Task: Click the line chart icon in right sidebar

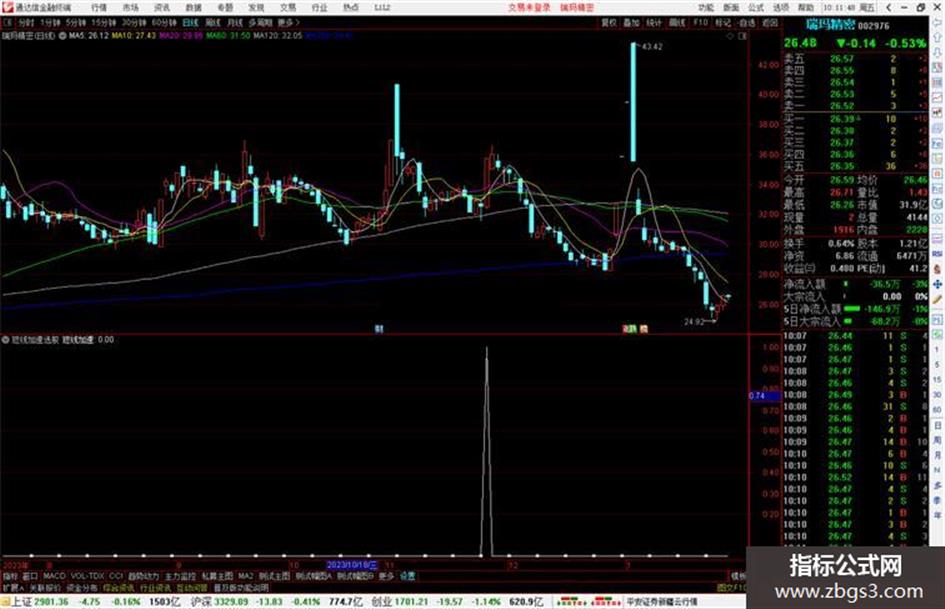Action: point(937,97)
